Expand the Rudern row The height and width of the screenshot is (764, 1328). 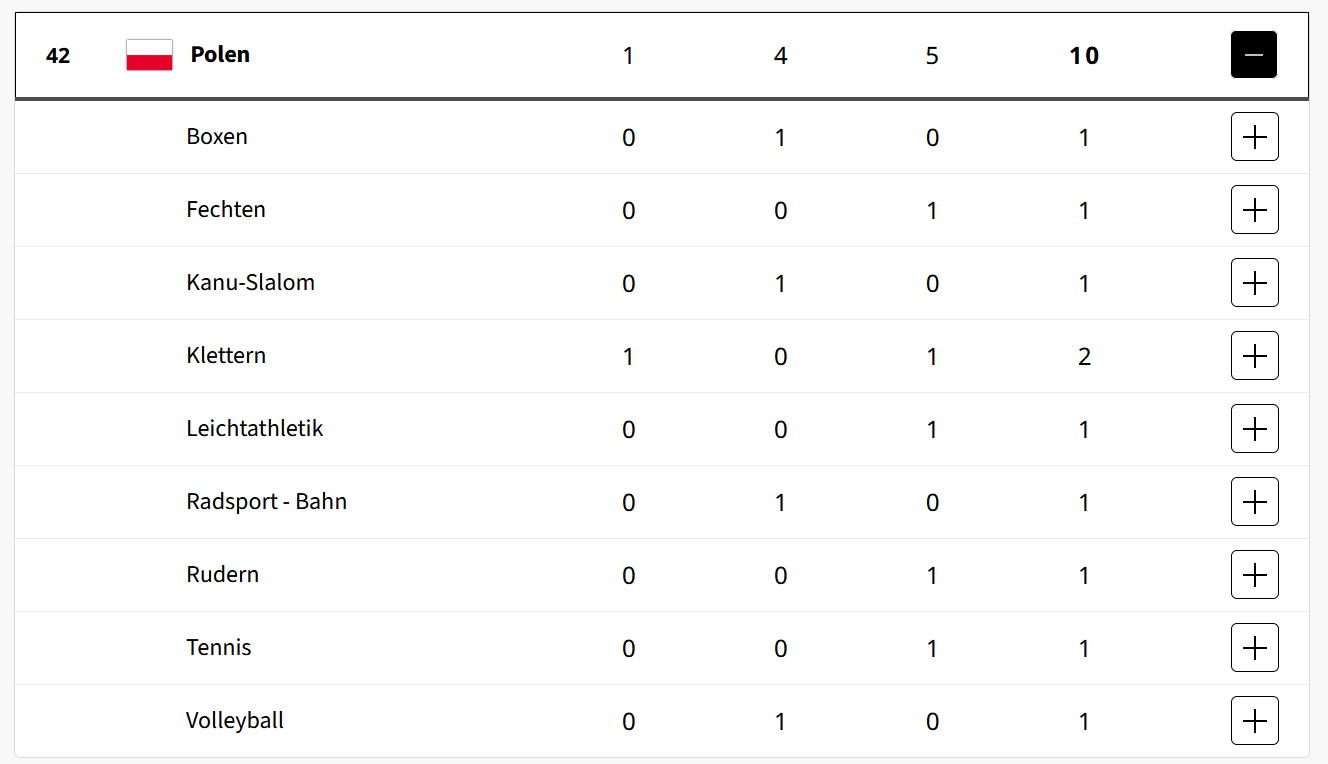[1254, 575]
